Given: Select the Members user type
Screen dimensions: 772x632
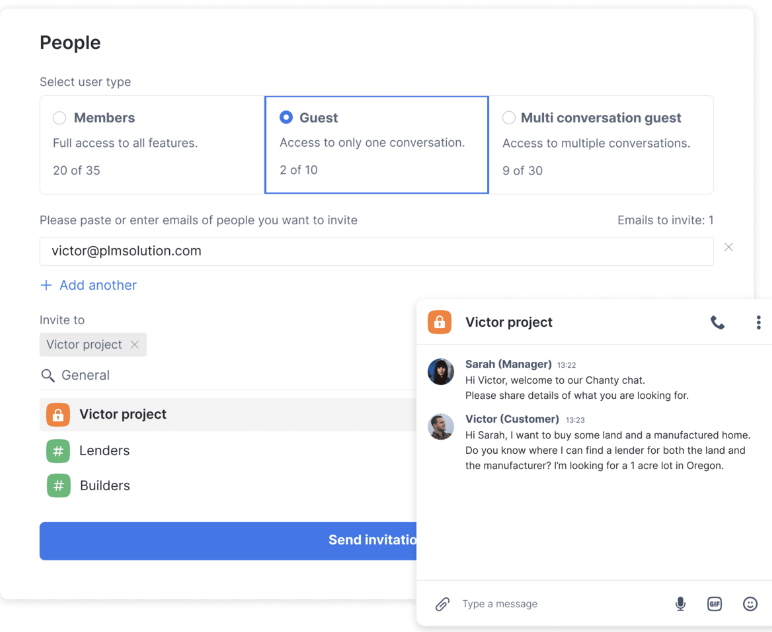Looking at the screenshot, I should [60, 118].
